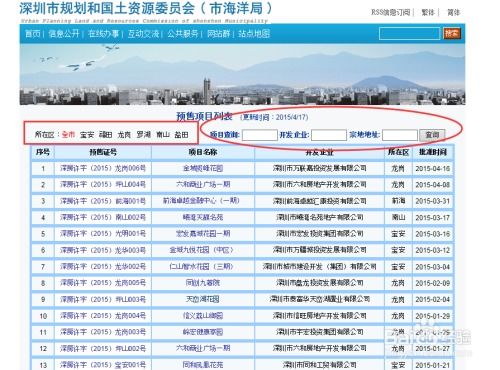Click the 查询 button

432,135
